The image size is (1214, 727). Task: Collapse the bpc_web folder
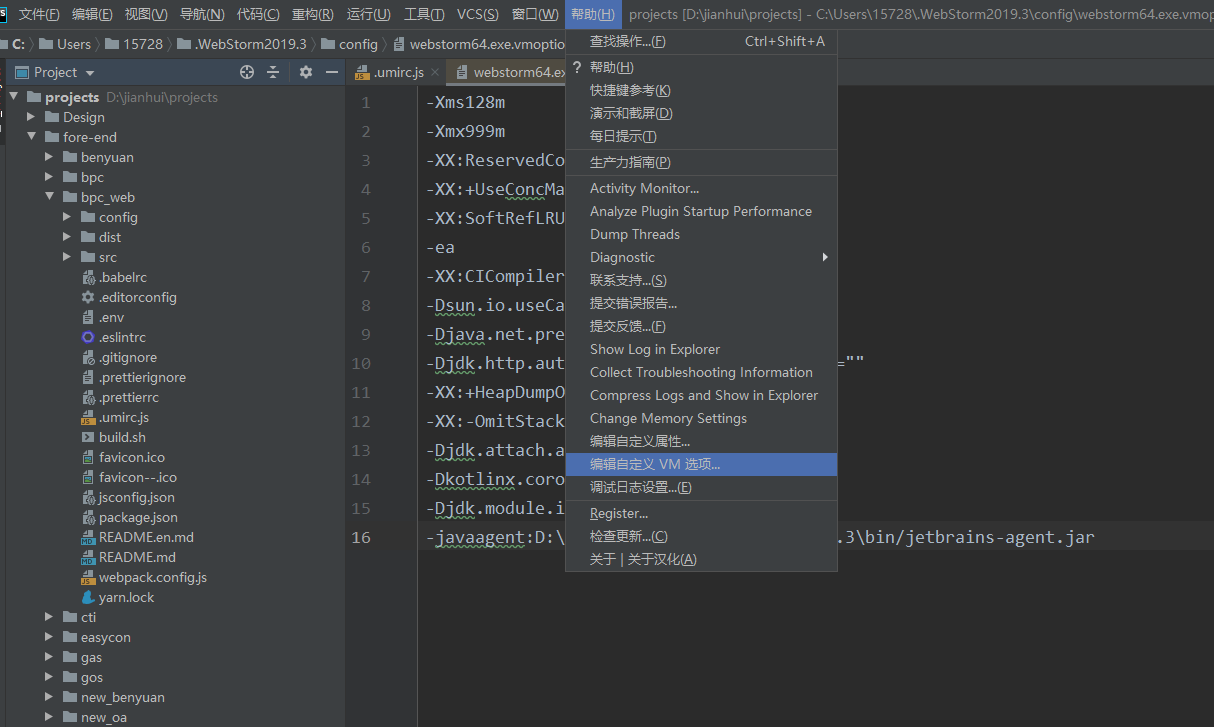pyautogui.click(x=49, y=197)
